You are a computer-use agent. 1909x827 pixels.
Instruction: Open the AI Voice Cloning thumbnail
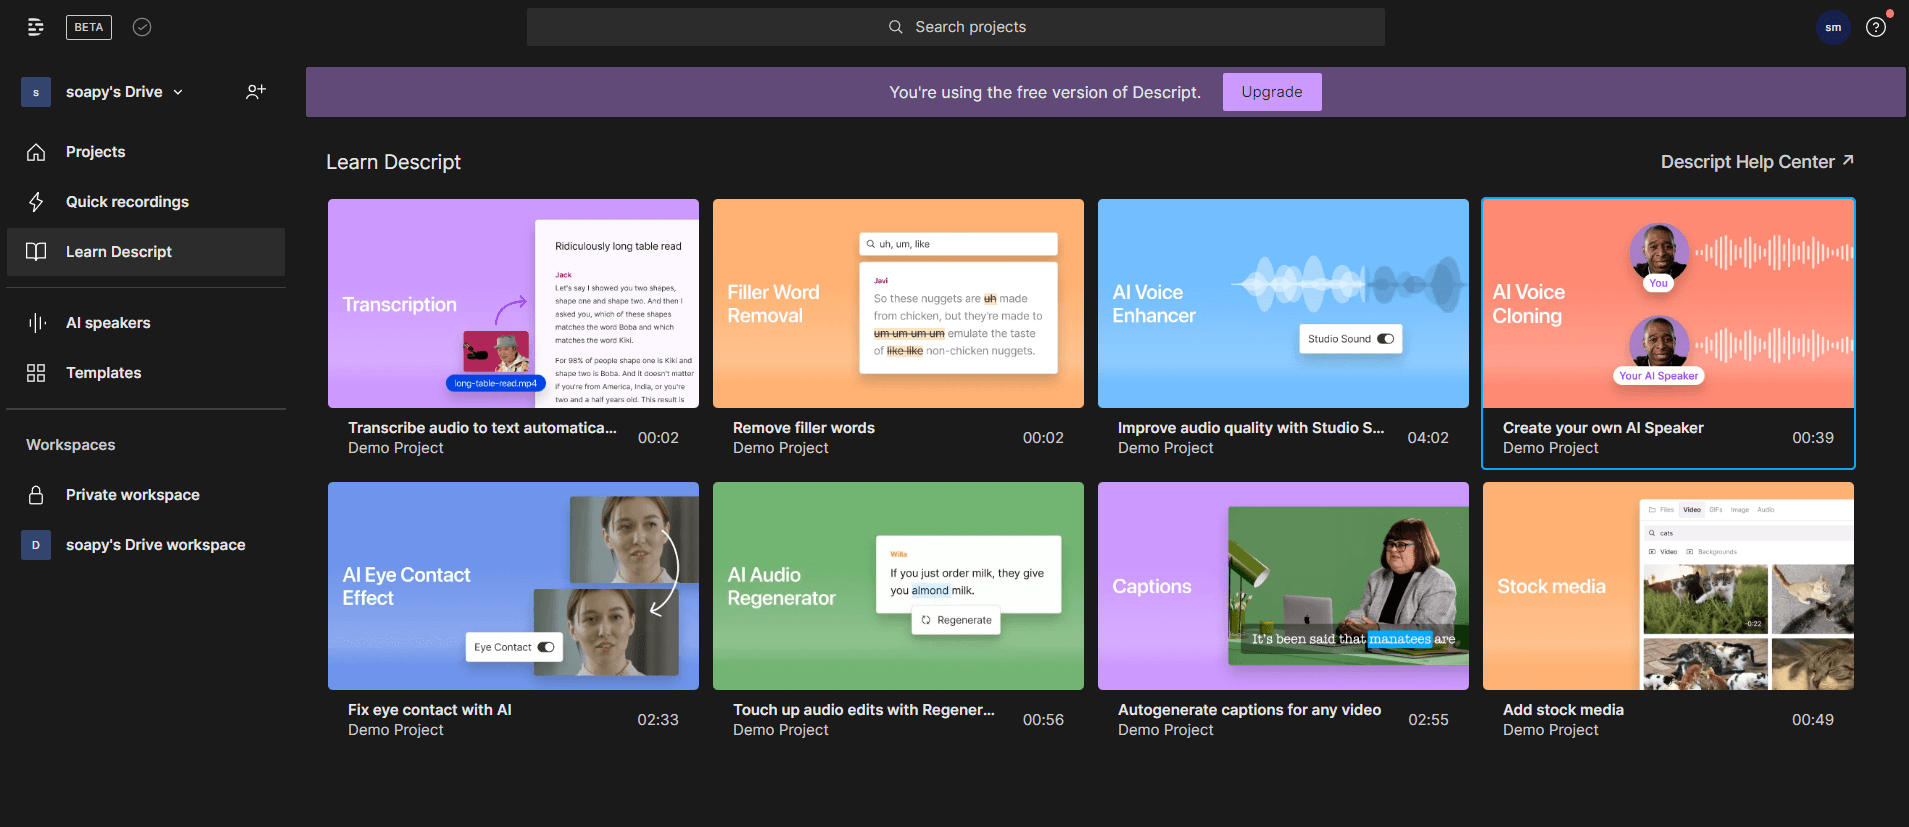(1668, 303)
